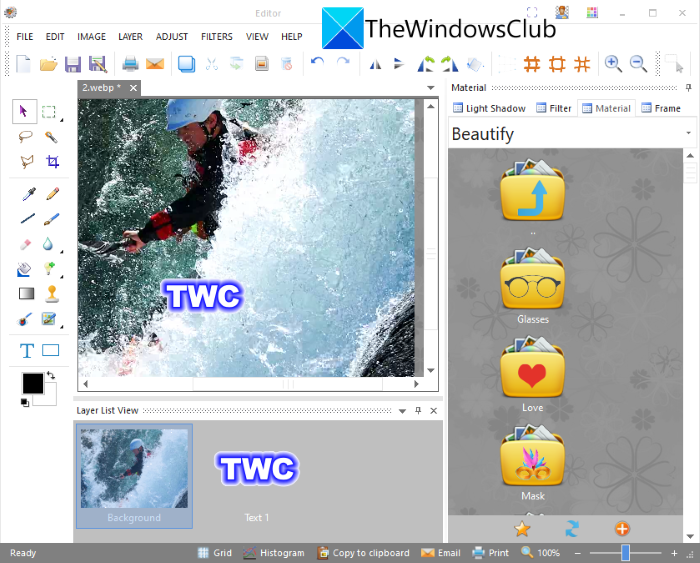The width and height of the screenshot is (700, 563).
Task: Click the 100% zoom reset button
Action: [541, 553]
